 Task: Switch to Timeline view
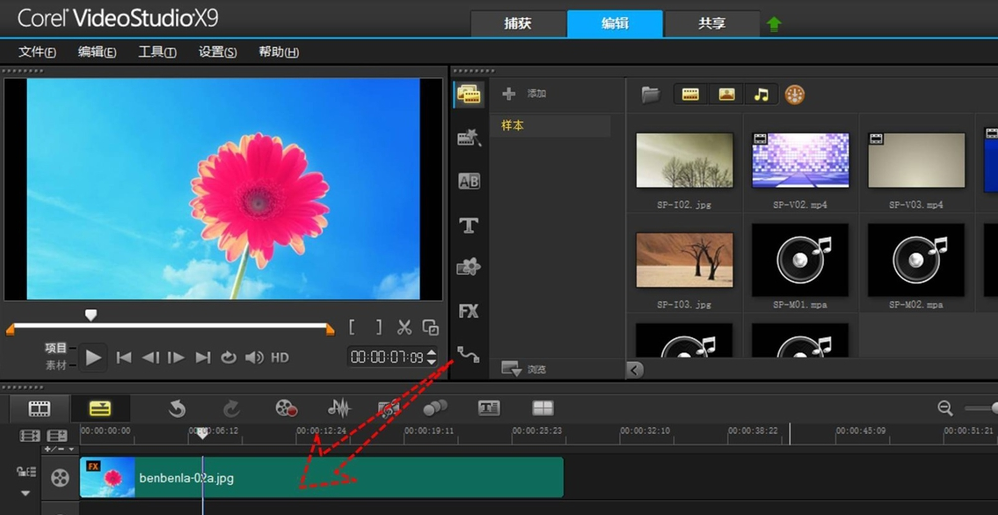click(x=100, y=409)
